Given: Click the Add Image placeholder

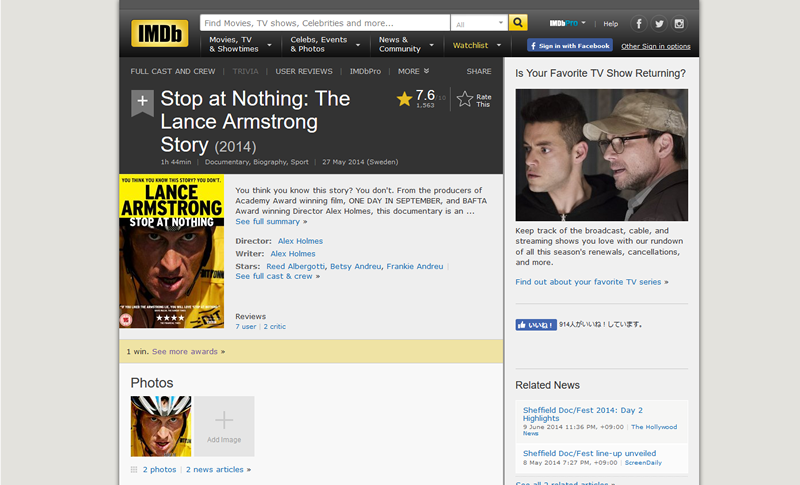Looking at the screenshot, I should pos(224,426).
